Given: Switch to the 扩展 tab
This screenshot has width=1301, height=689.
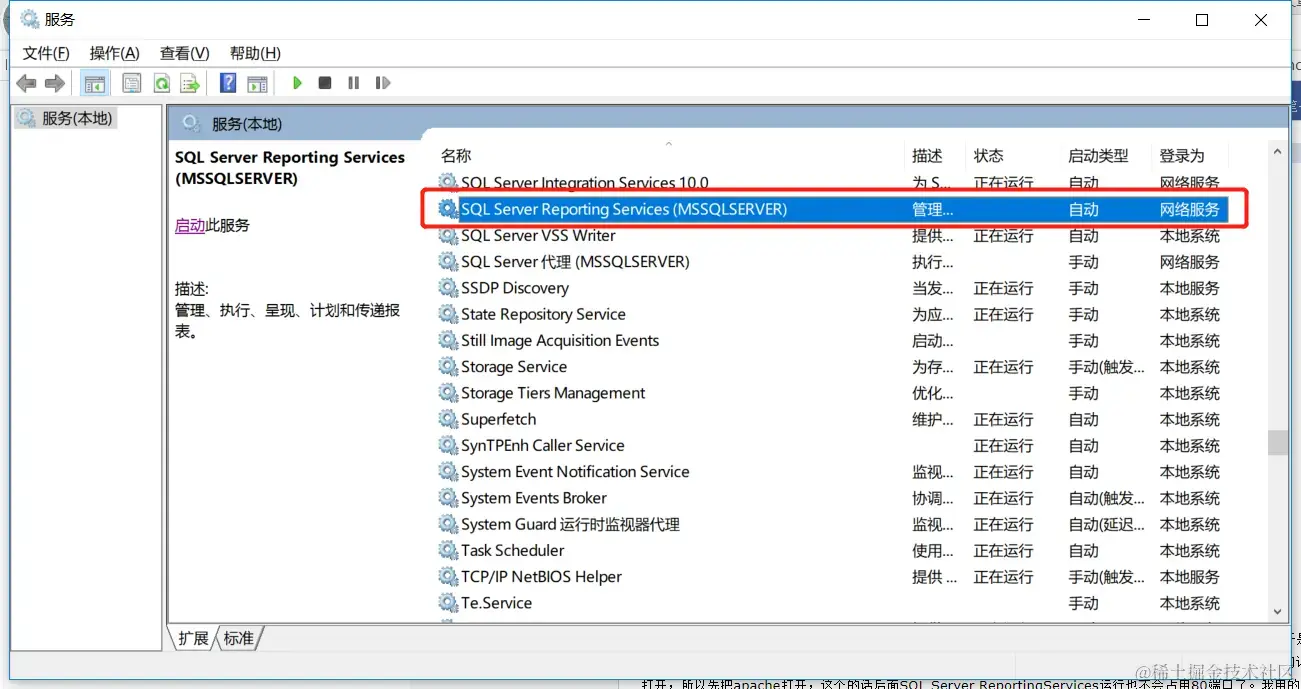Looking at the screenshot, I should [193, 638].
